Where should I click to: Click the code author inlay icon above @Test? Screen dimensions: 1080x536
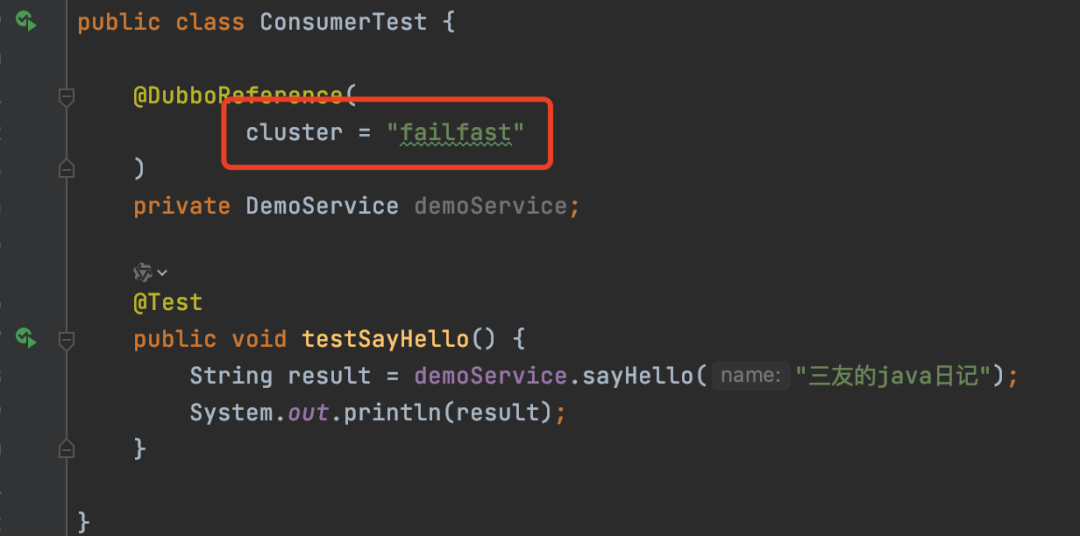point(143,273)
